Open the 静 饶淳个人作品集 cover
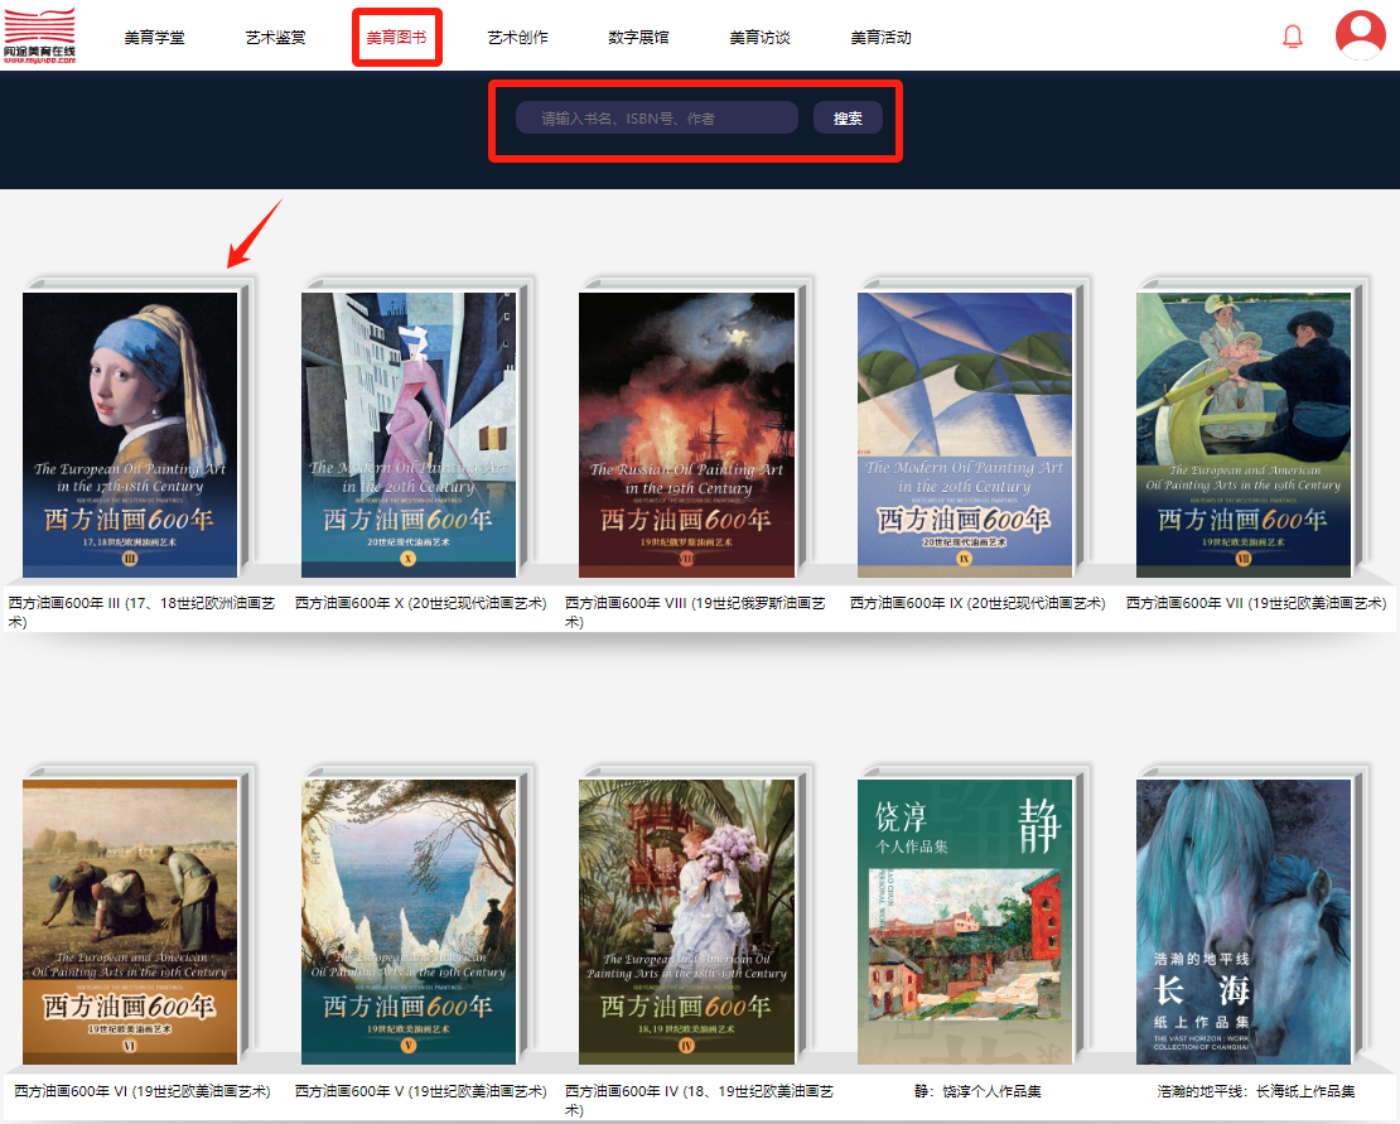The height and width of the screenshot is (1124, 1400). pos(964,921)
